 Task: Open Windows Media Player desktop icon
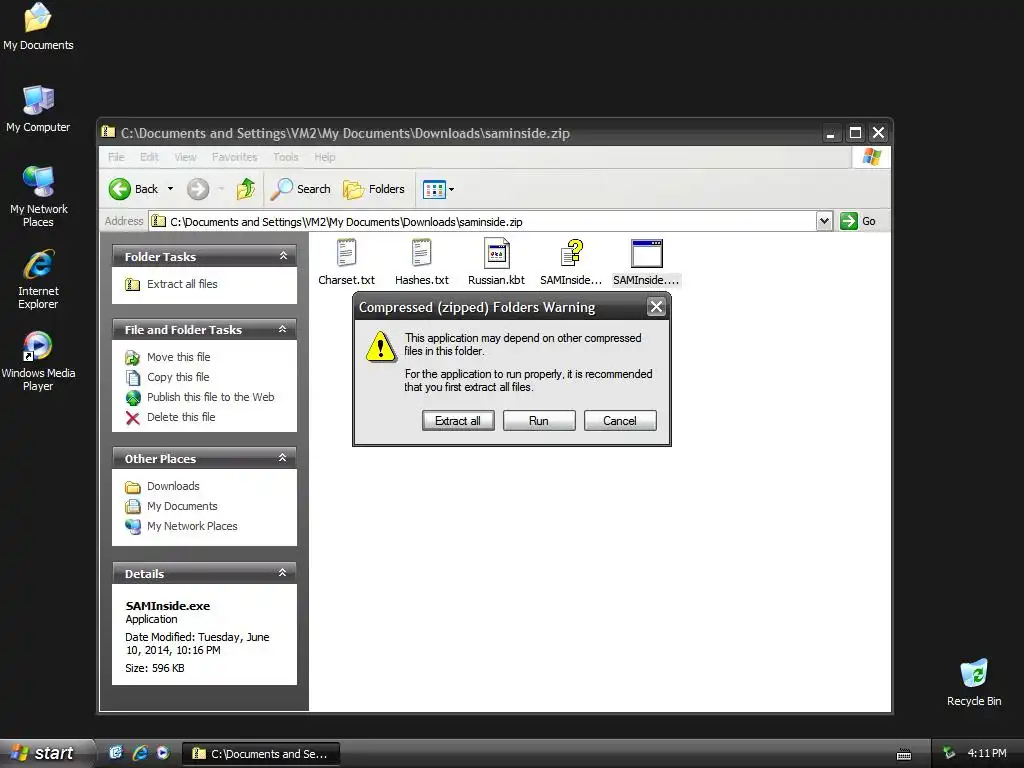[39, 361]
